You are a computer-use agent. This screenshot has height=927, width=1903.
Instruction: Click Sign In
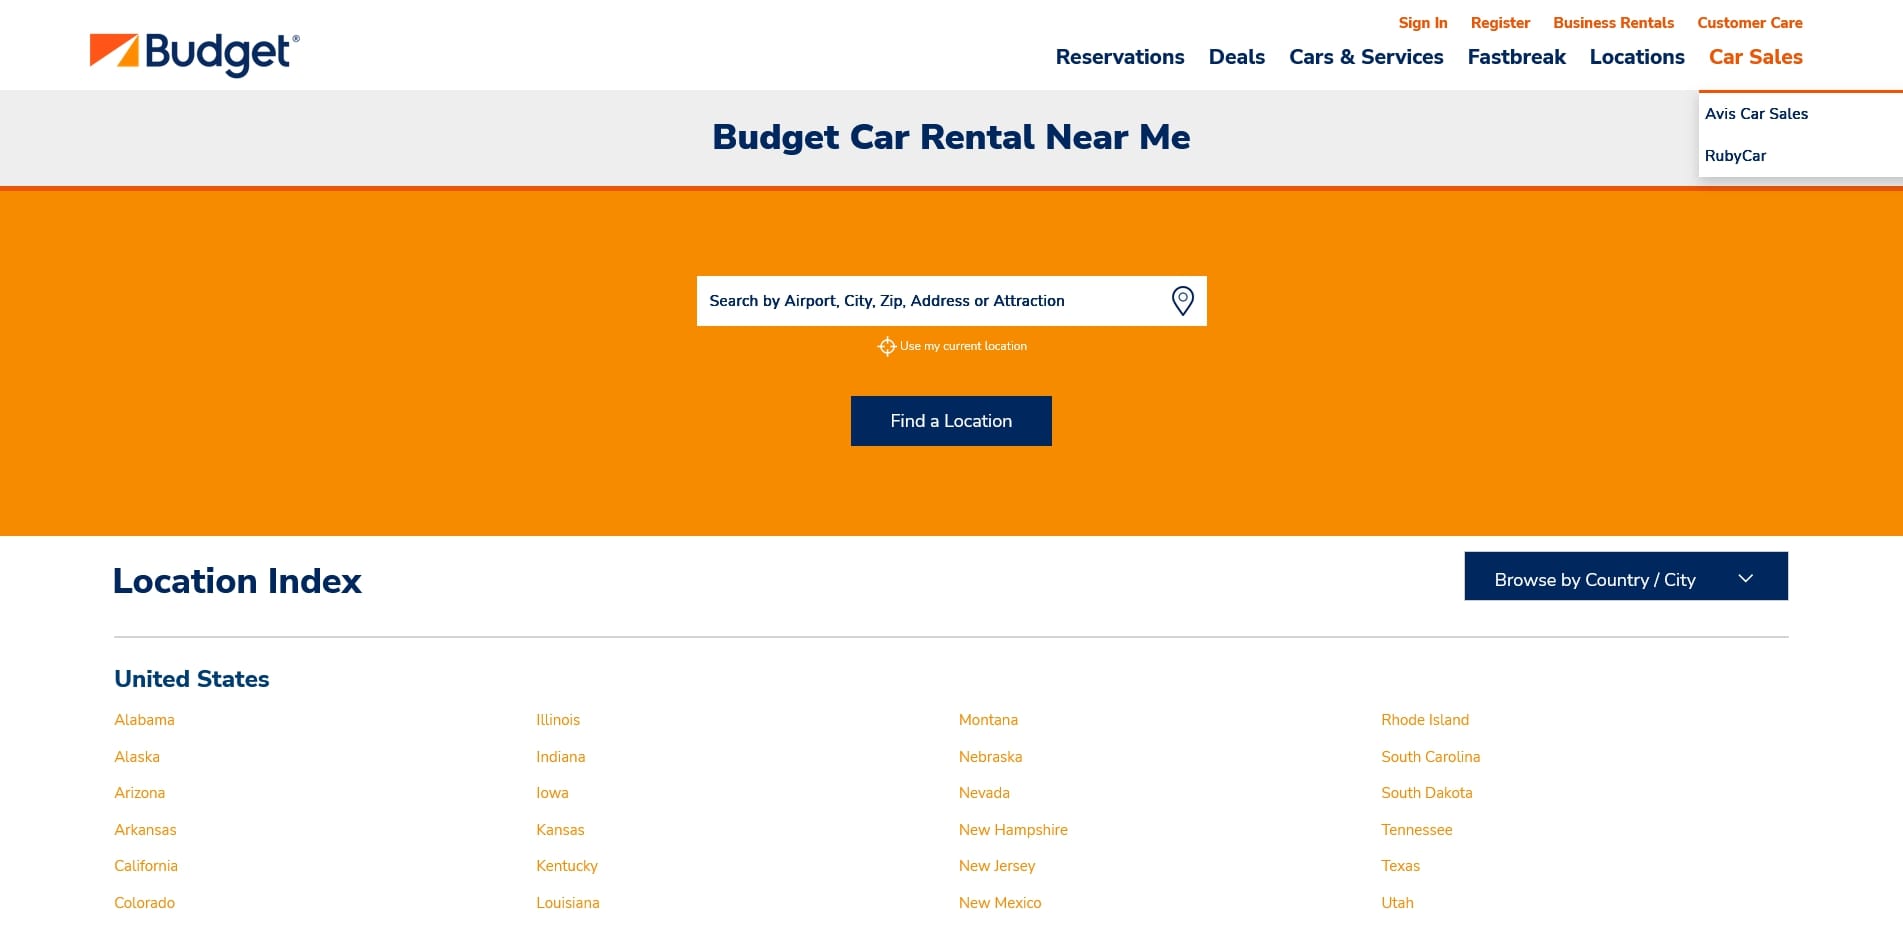(x=1422, y=22)
